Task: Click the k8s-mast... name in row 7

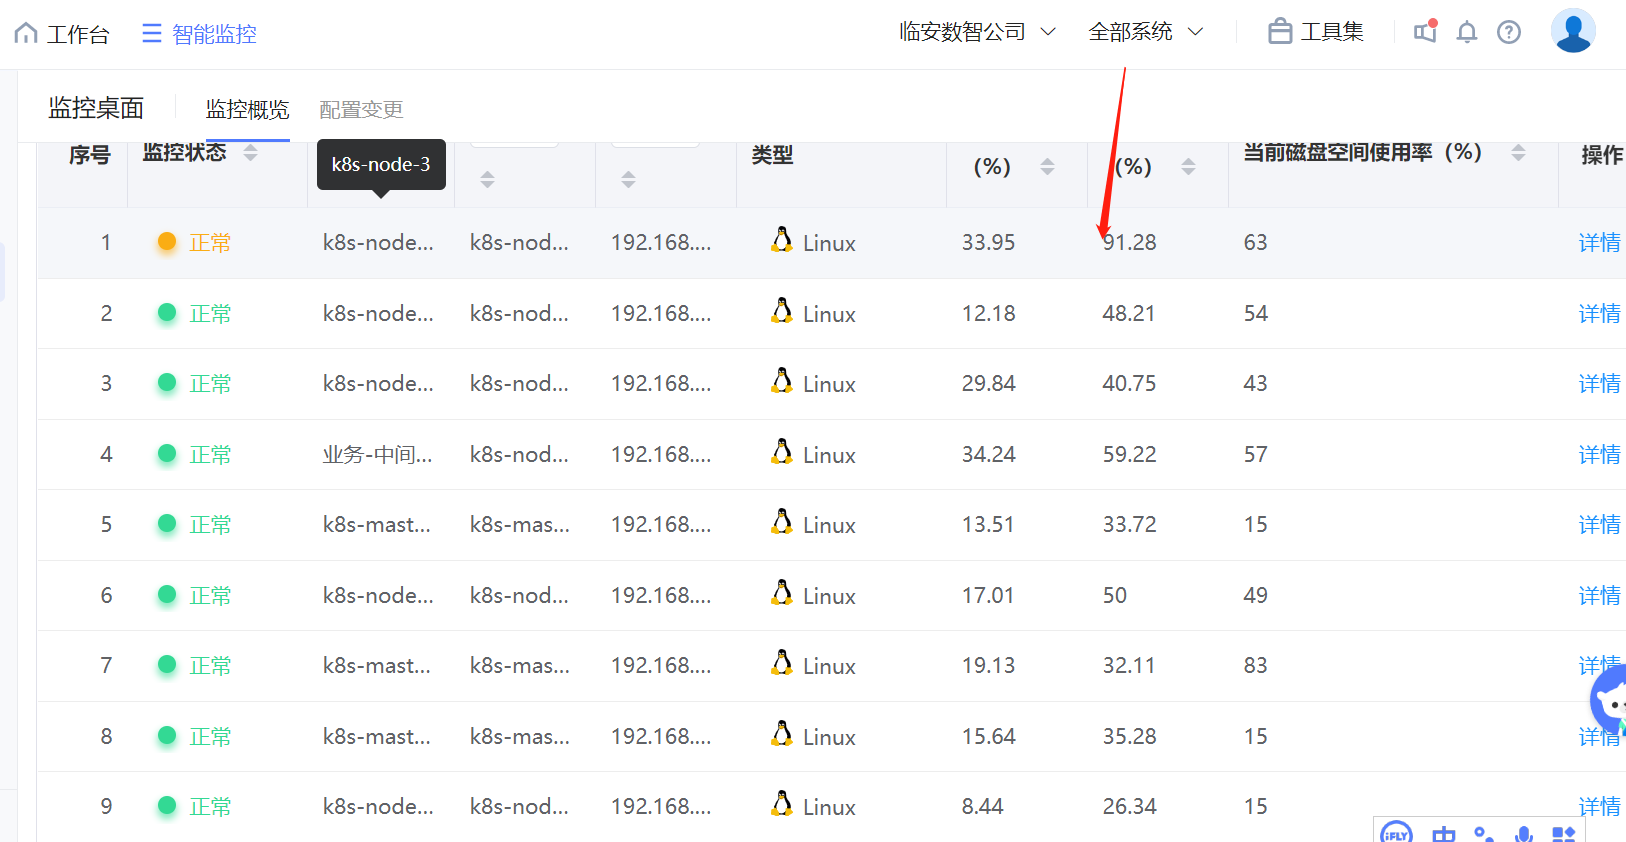Action: point(376,666)
